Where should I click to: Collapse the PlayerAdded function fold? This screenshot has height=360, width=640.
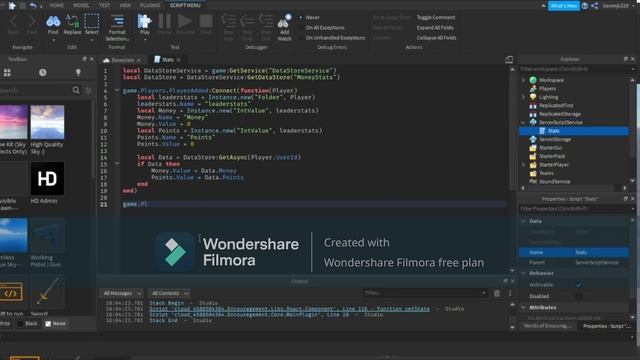(117, 90)
